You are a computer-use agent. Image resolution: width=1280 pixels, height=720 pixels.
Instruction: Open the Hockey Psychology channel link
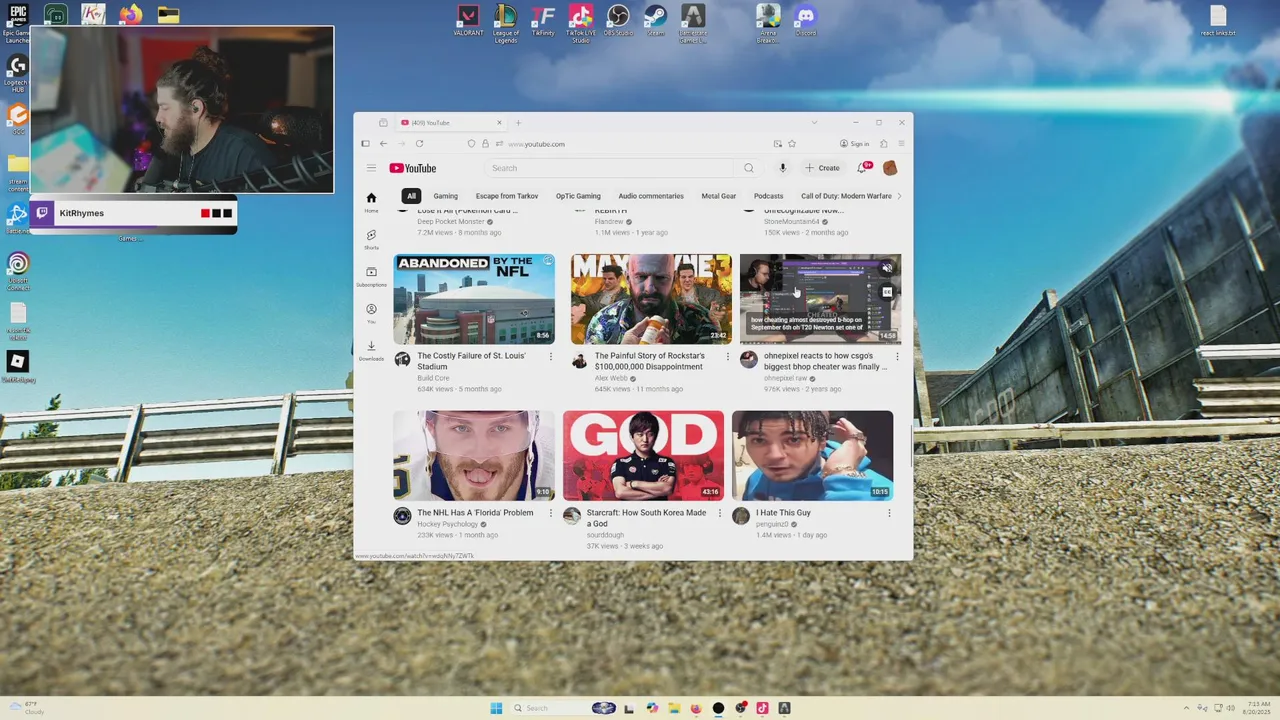point(450,524)
